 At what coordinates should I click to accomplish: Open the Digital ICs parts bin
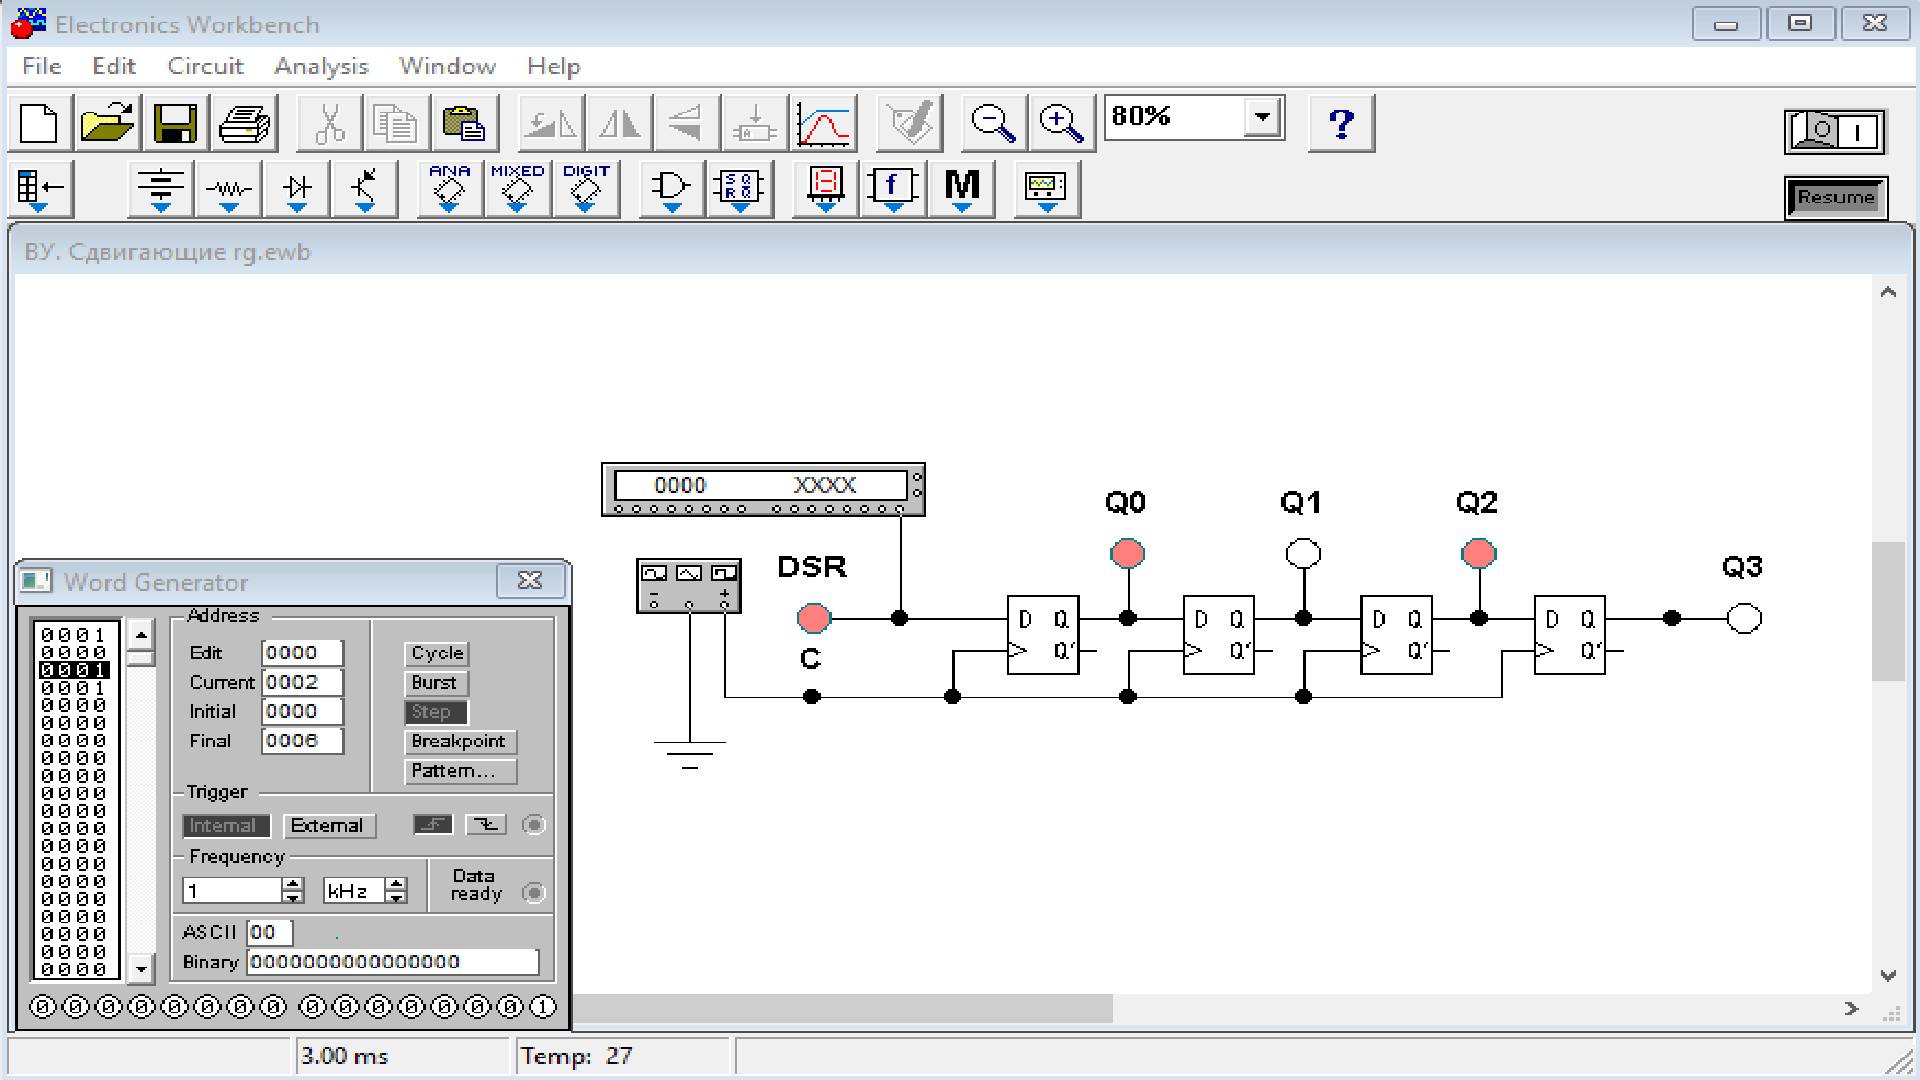(586, 188)
